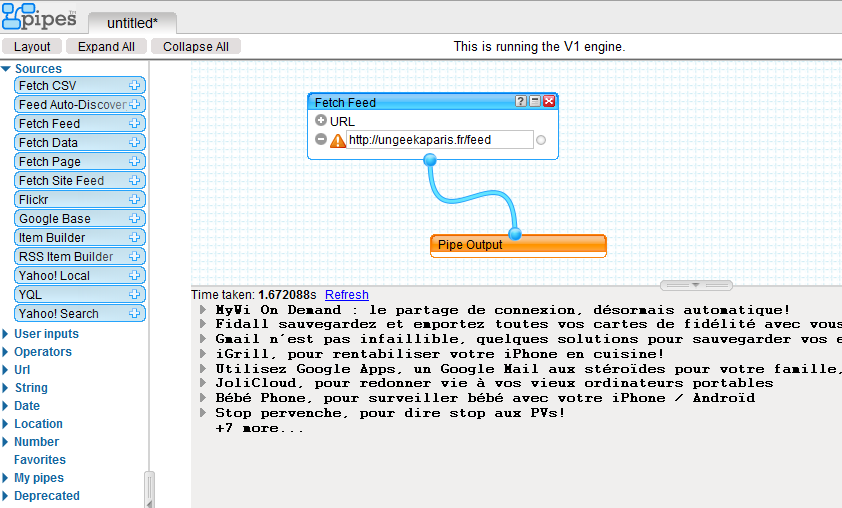Select the untitled* pipe tab
This screenshot has height=508, width=842.
pos(133,23)
